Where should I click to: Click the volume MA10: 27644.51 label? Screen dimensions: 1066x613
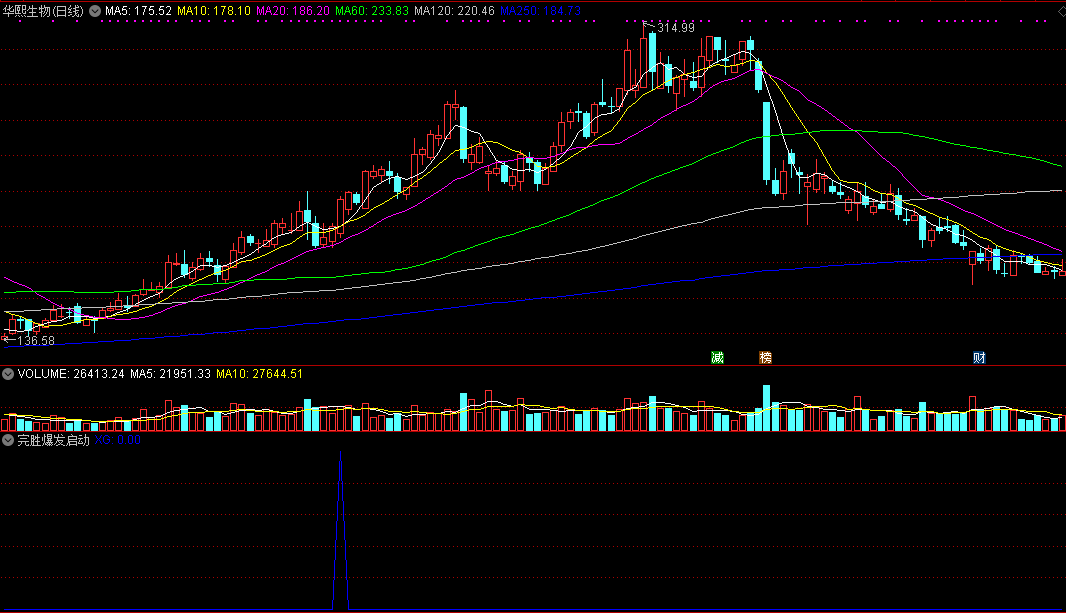point(259,374)
